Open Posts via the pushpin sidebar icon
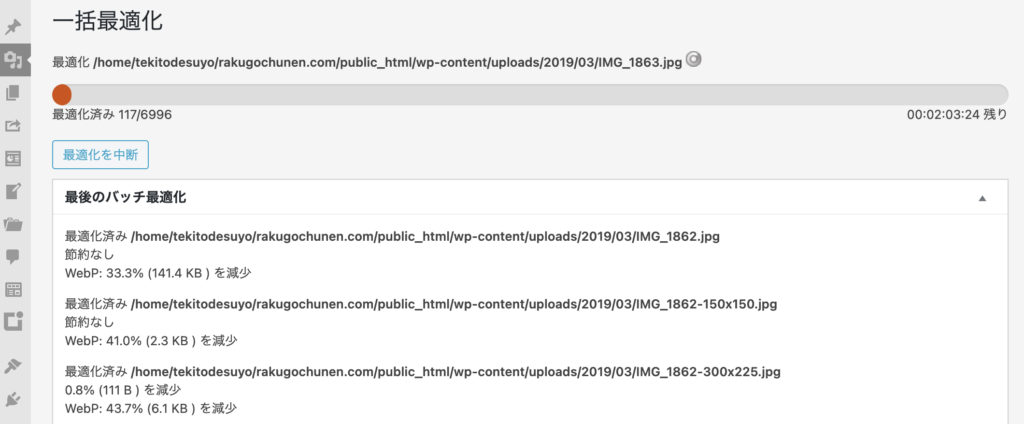The height and width of the screenshot is (424, 1024). pyautogui.click(x=12, y=28)
